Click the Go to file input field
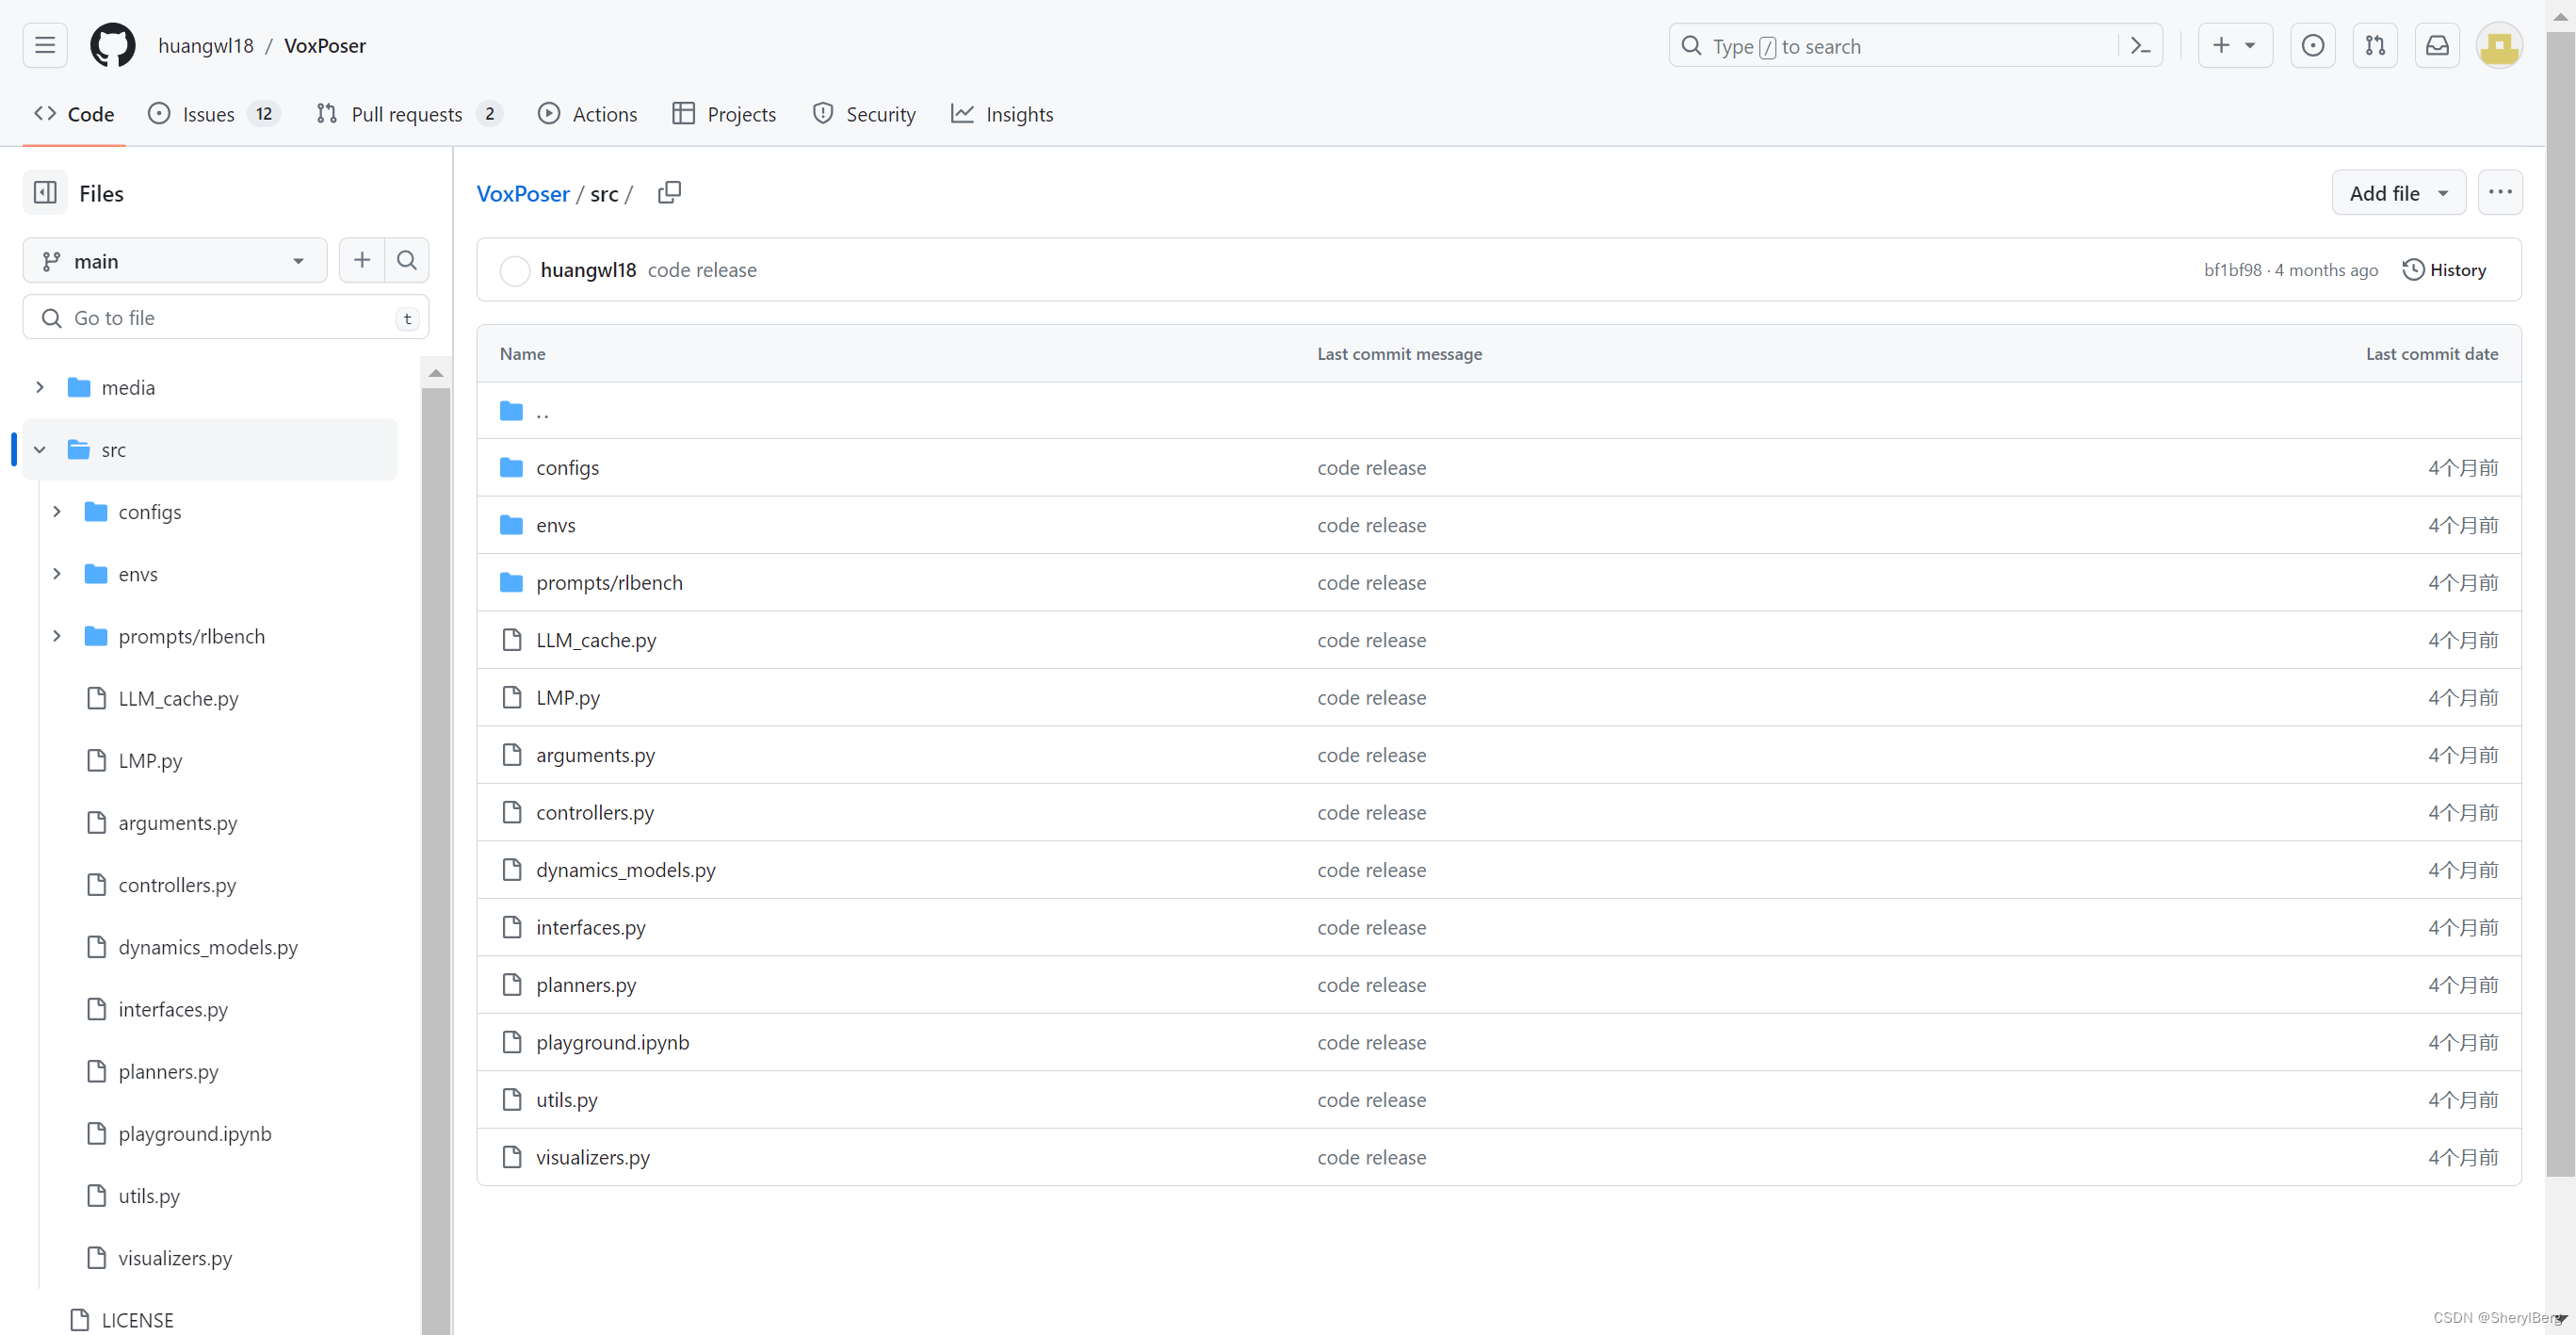2576x1335 pixels. pos(226,318)
